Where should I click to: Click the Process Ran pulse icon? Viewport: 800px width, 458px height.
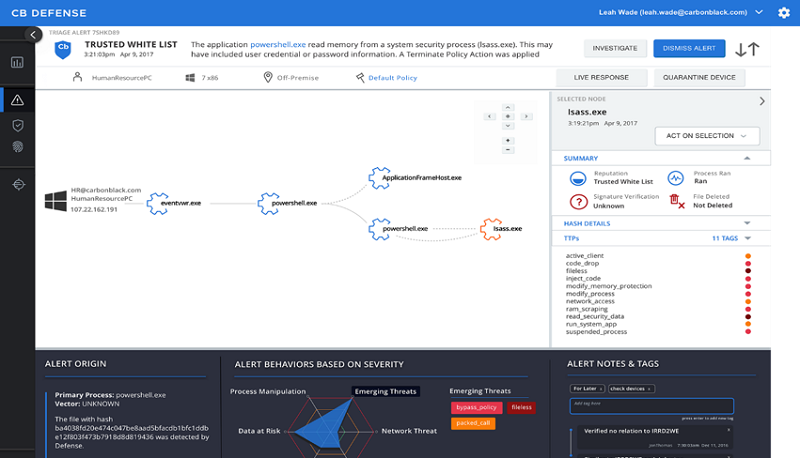click(x=676, y=178)
